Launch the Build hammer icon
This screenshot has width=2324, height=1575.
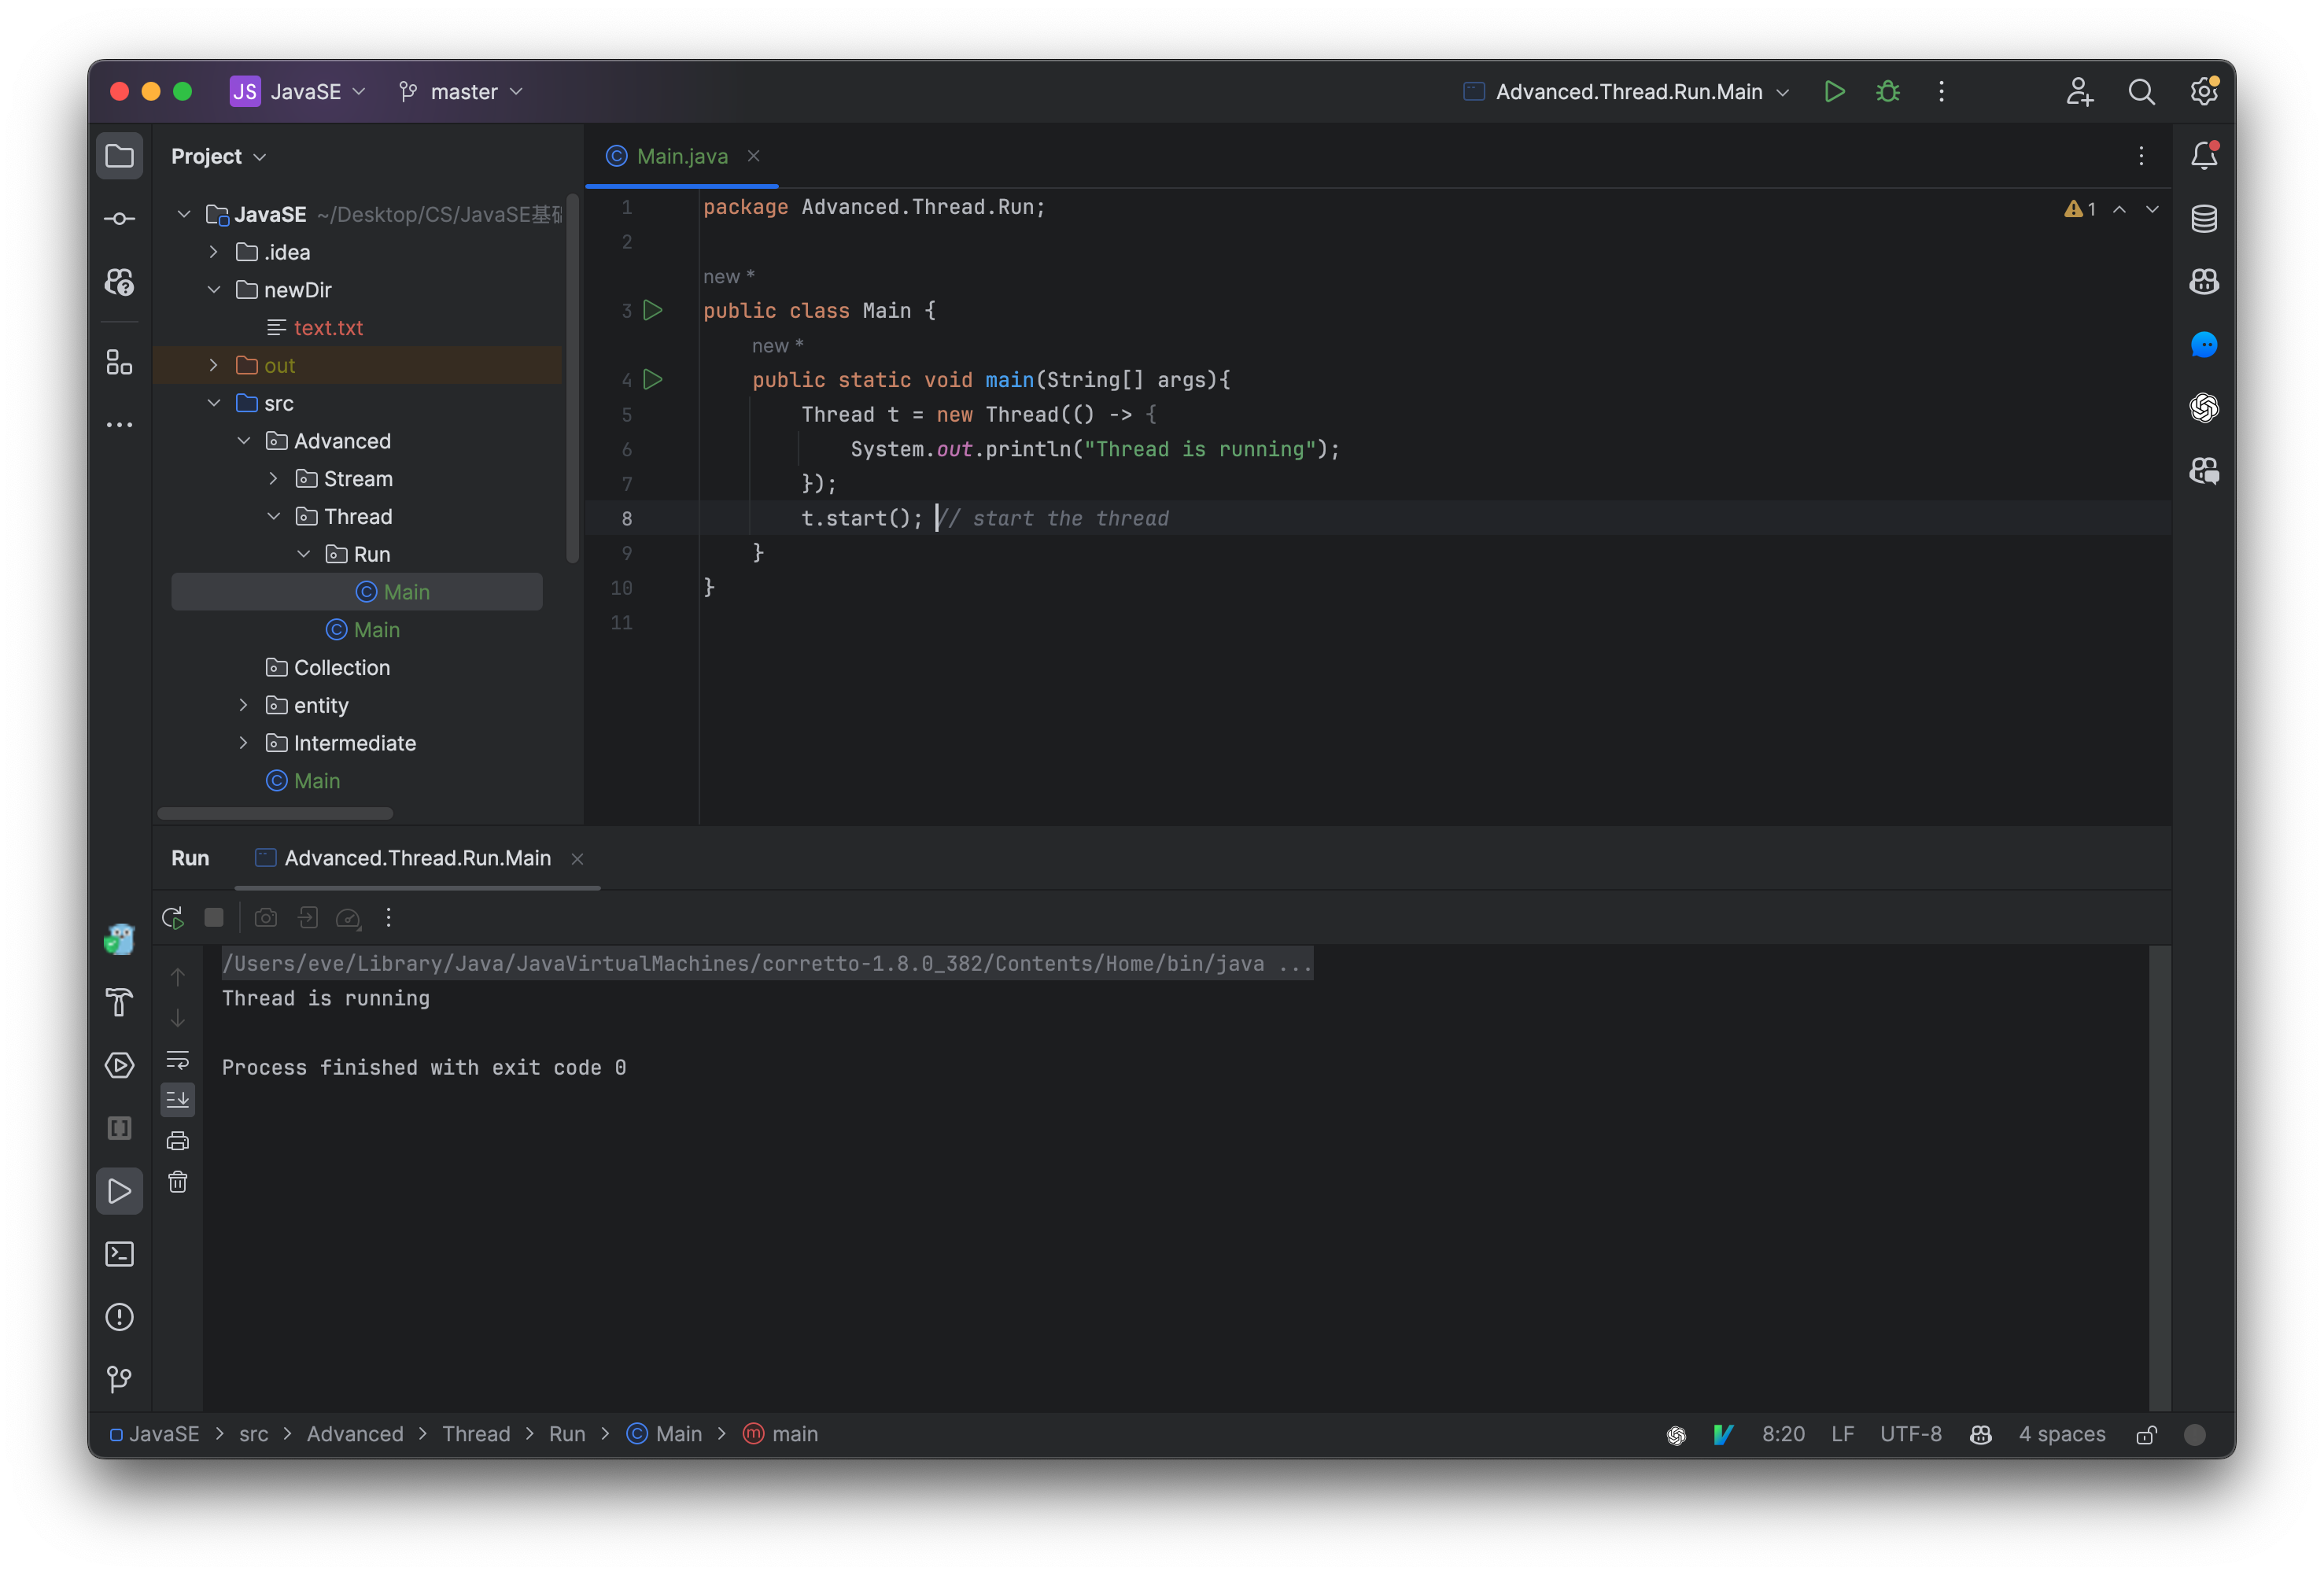coord(119,1003)
